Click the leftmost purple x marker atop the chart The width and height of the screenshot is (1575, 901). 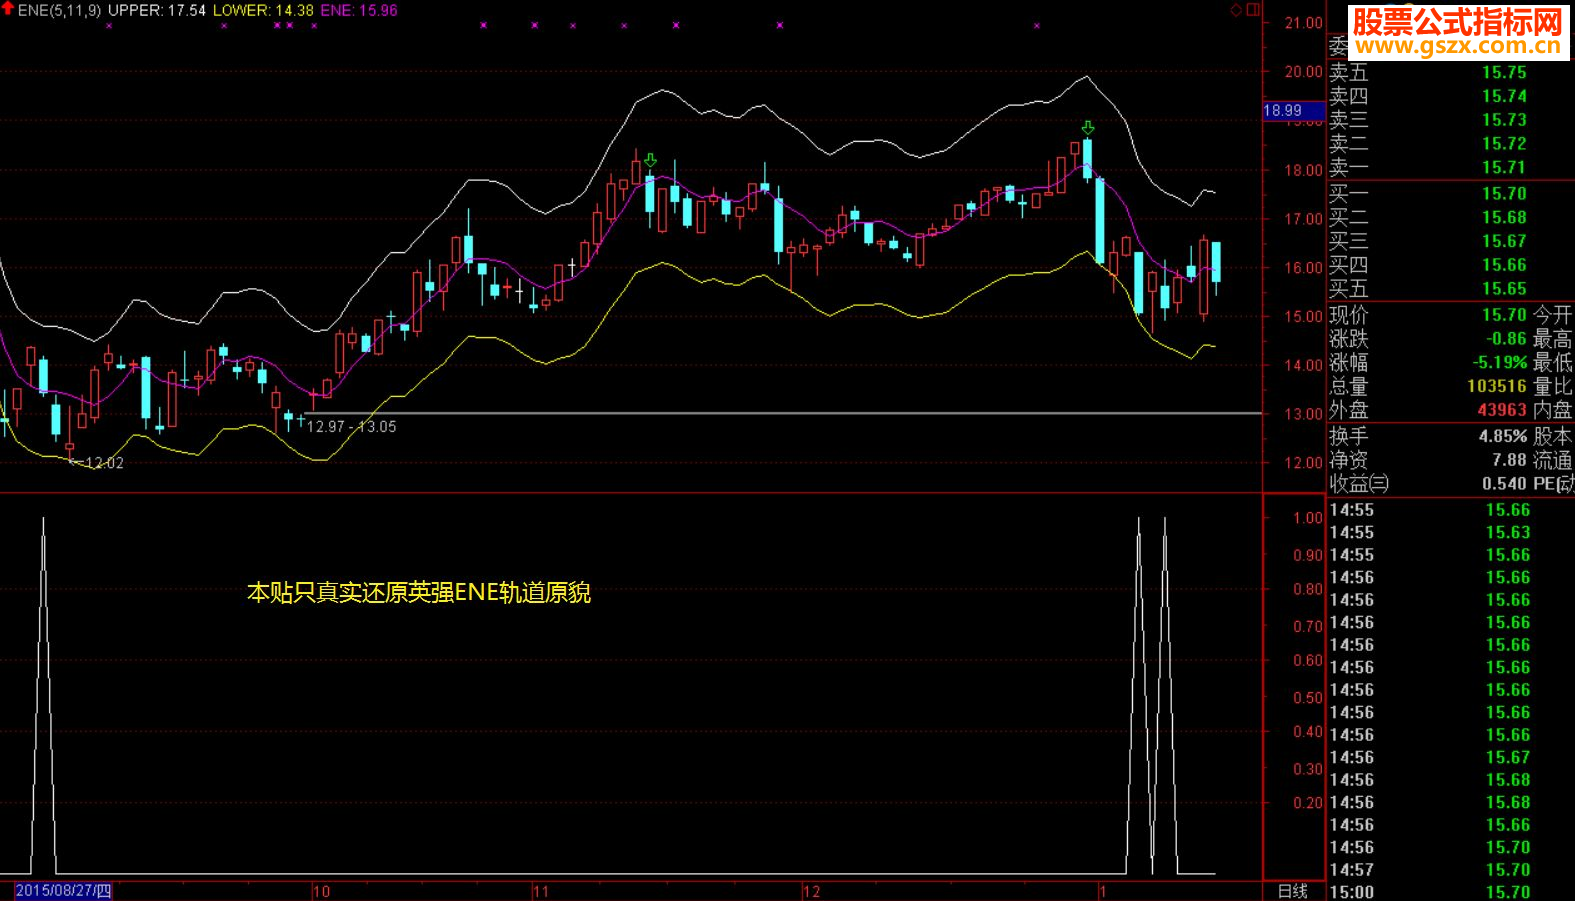tap(109, 26)
